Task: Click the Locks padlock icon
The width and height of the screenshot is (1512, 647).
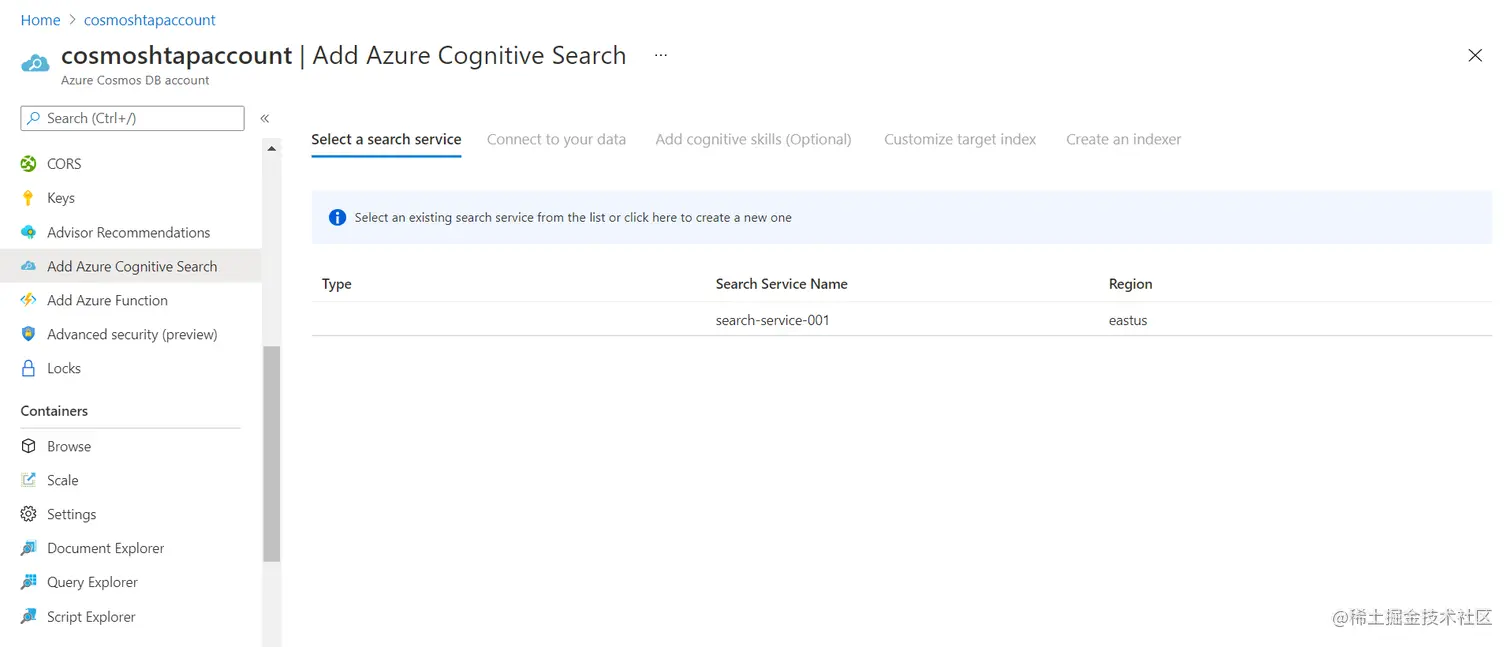Action: (x=28, y=368)
